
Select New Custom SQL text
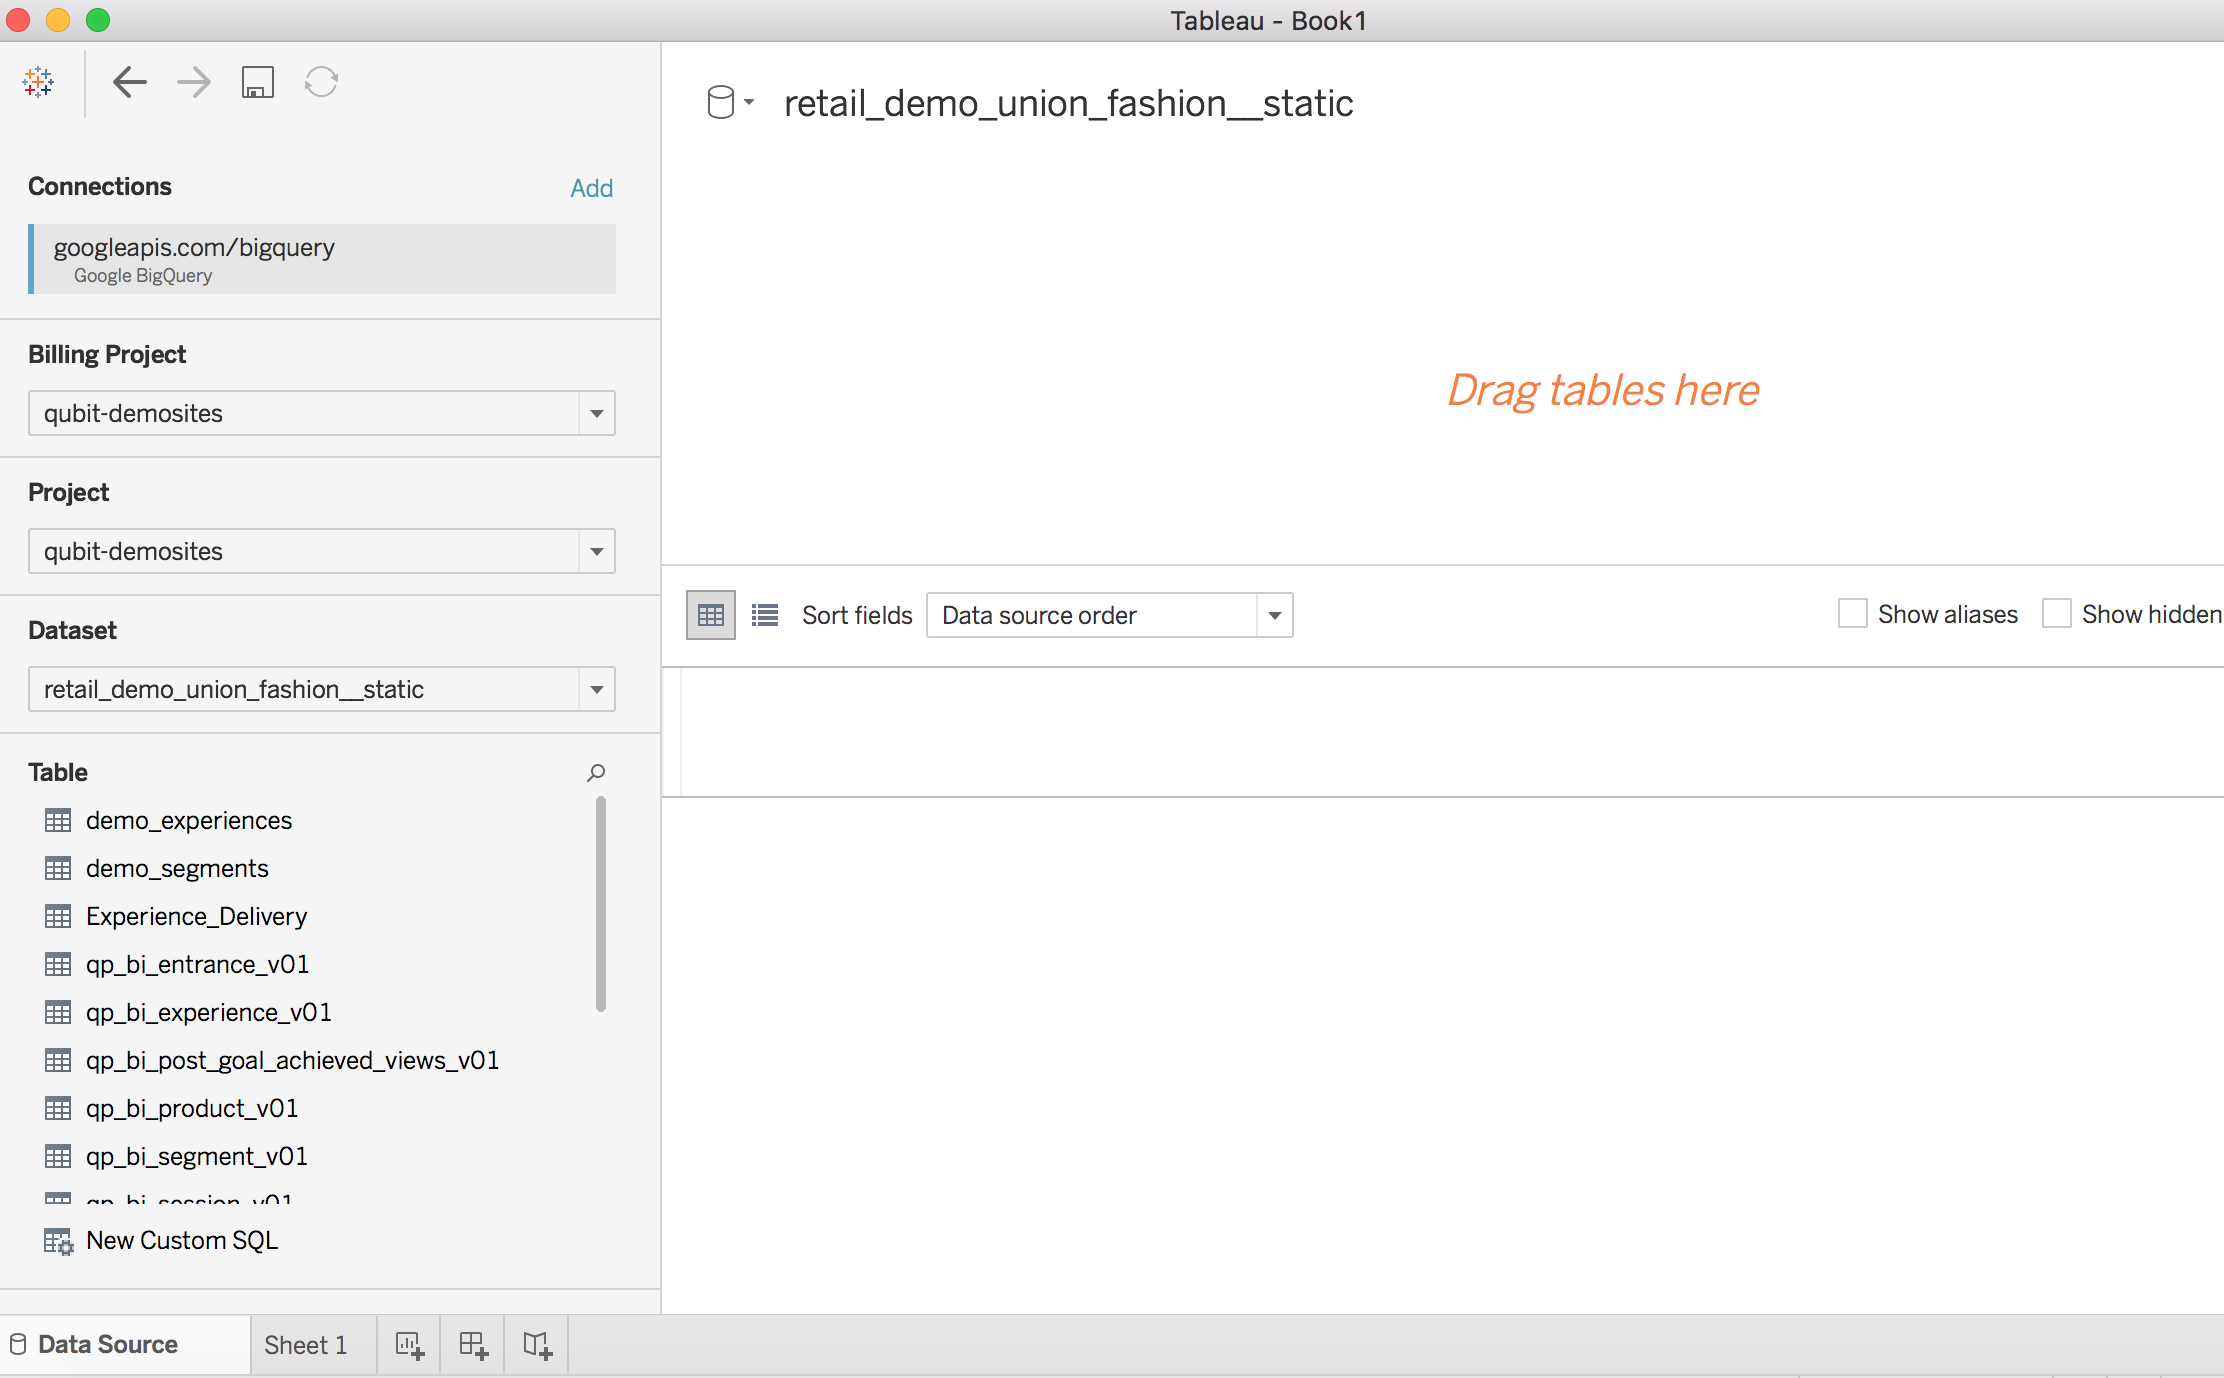tap(182, 1241)
